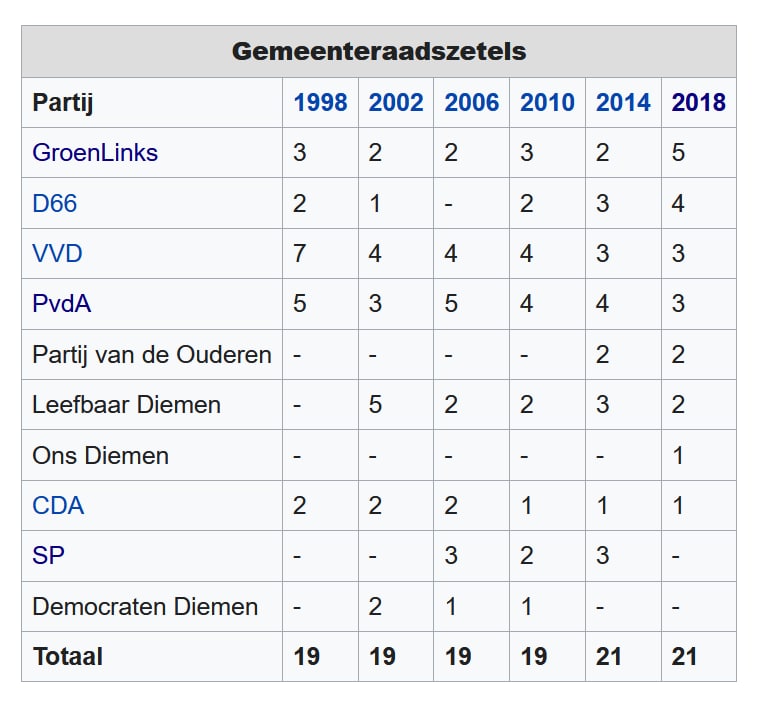The height and width of the screenshot is (702, 759).
Task: Open the 2014 election link
Action: pos(623,103)
